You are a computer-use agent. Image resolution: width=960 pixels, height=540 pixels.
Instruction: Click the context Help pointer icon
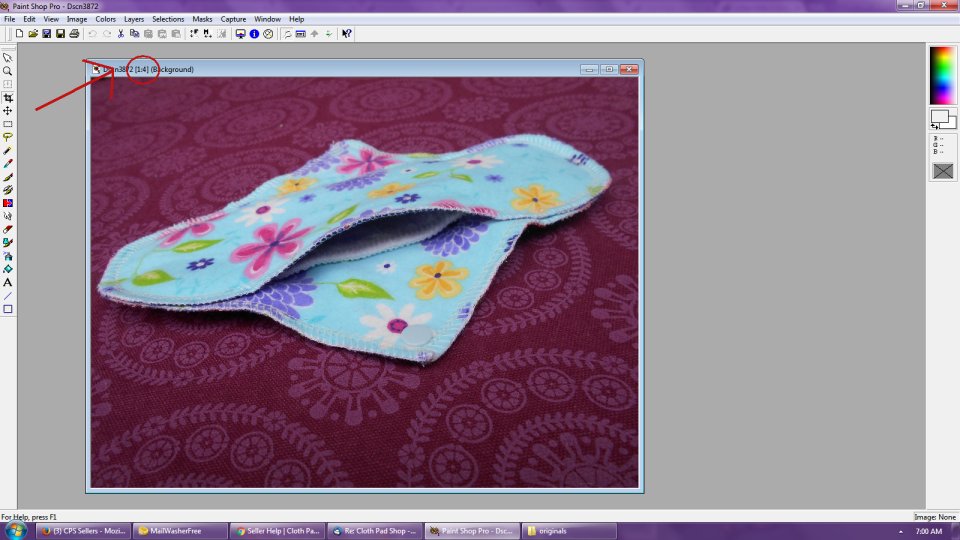tap(346, 34)
